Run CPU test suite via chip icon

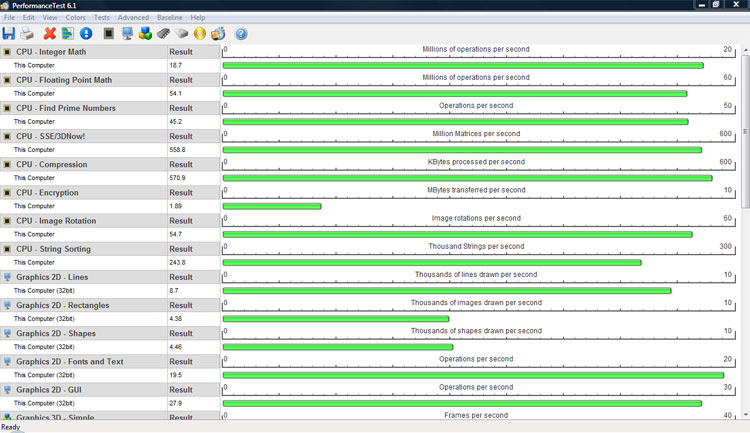[x=109, y=33]
